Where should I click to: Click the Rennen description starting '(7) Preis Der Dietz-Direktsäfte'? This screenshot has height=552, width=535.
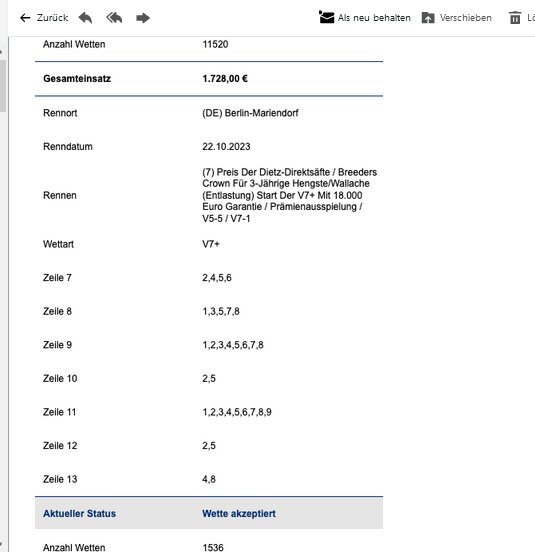click(289, 195)
